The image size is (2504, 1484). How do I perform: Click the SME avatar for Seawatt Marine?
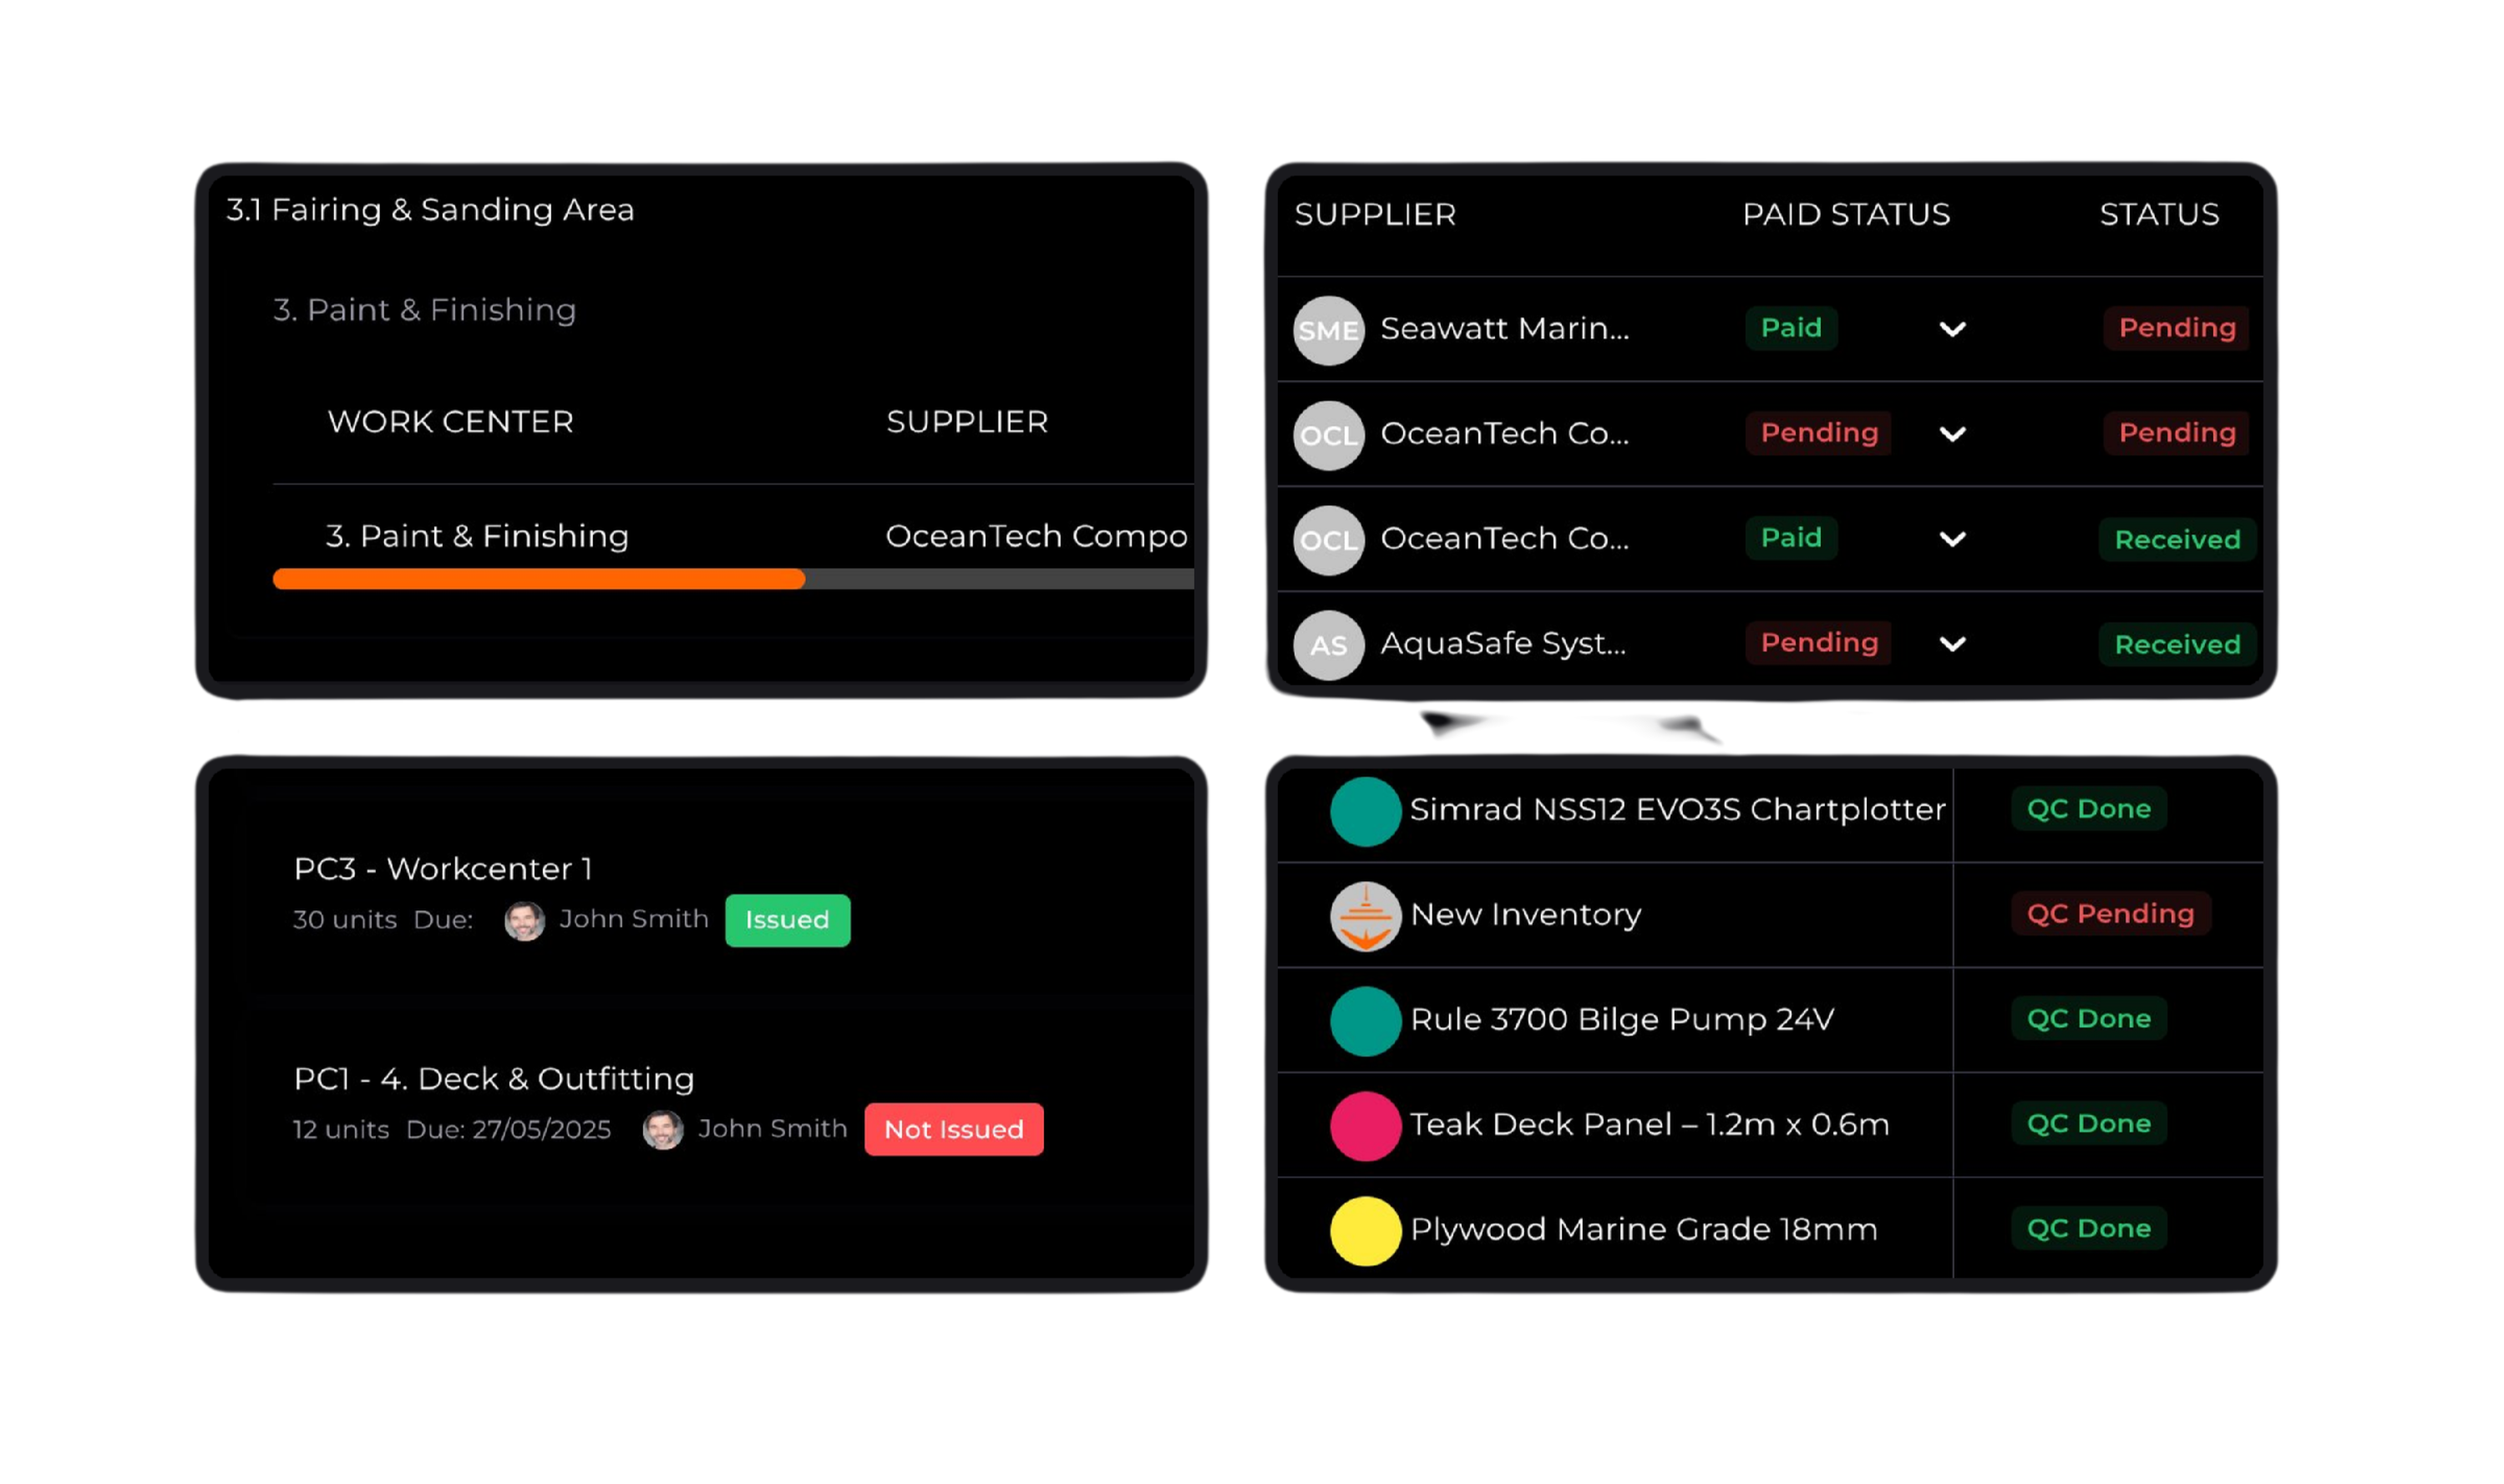[1328, 330]
